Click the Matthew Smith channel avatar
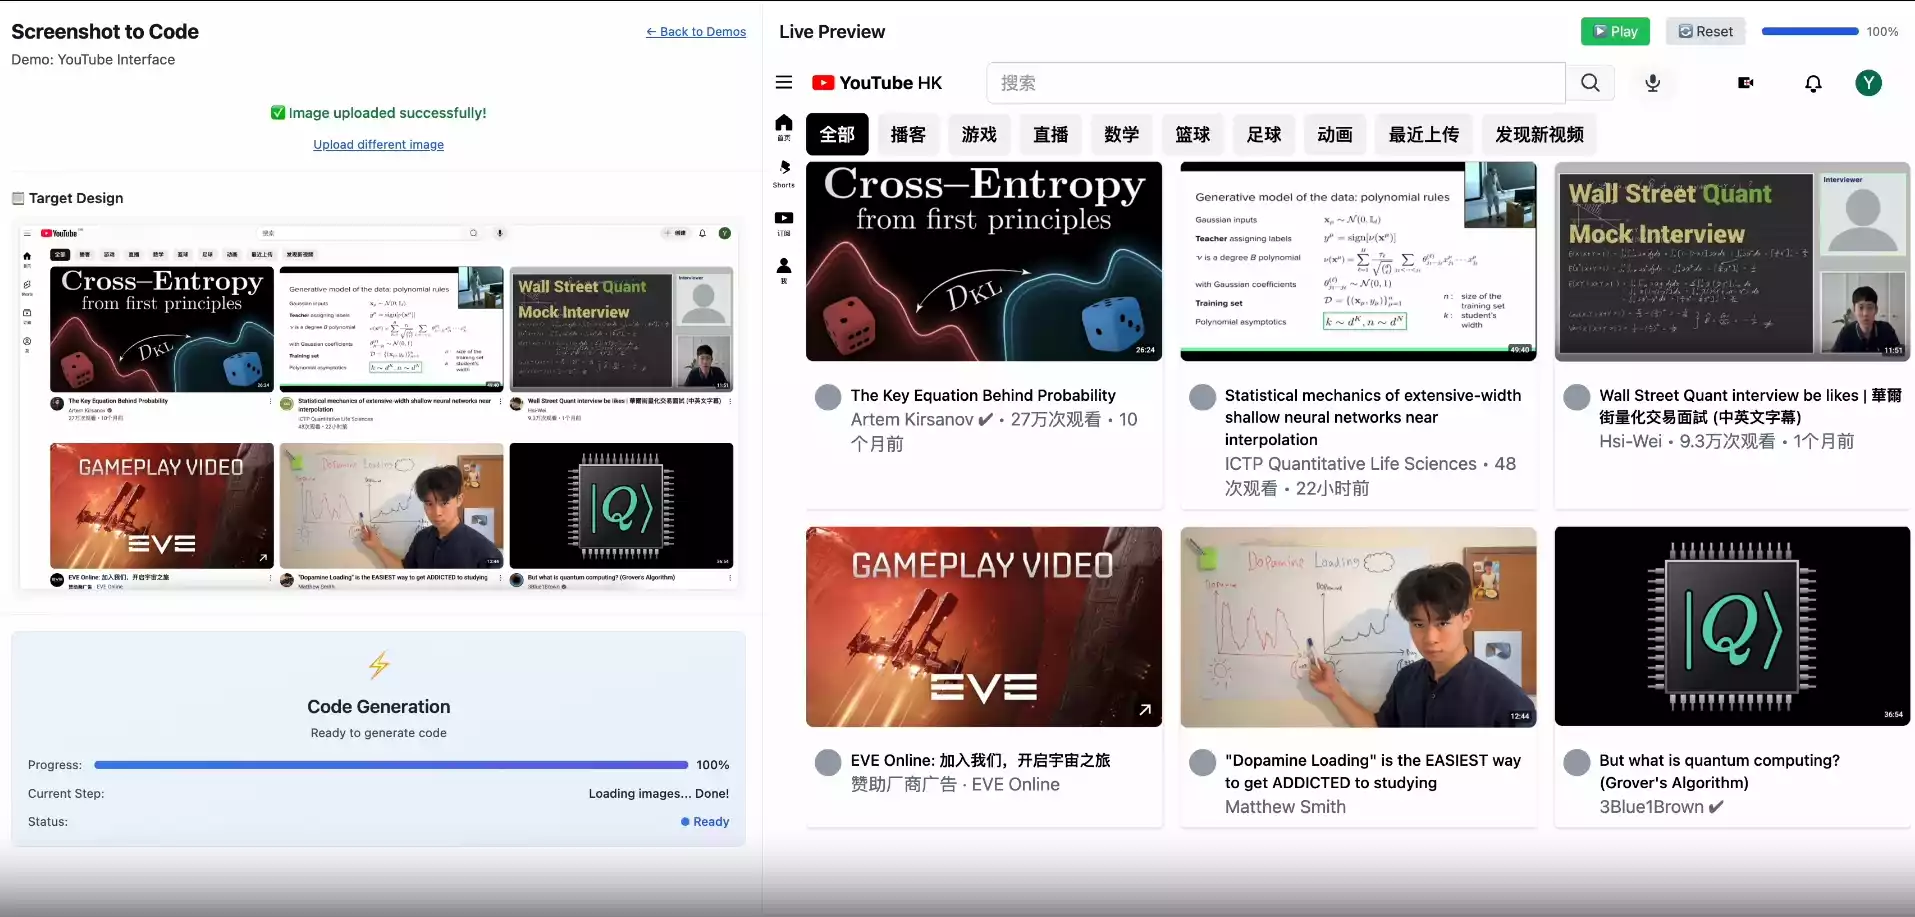This screenshot has height=917, width=1915. 1202,763
